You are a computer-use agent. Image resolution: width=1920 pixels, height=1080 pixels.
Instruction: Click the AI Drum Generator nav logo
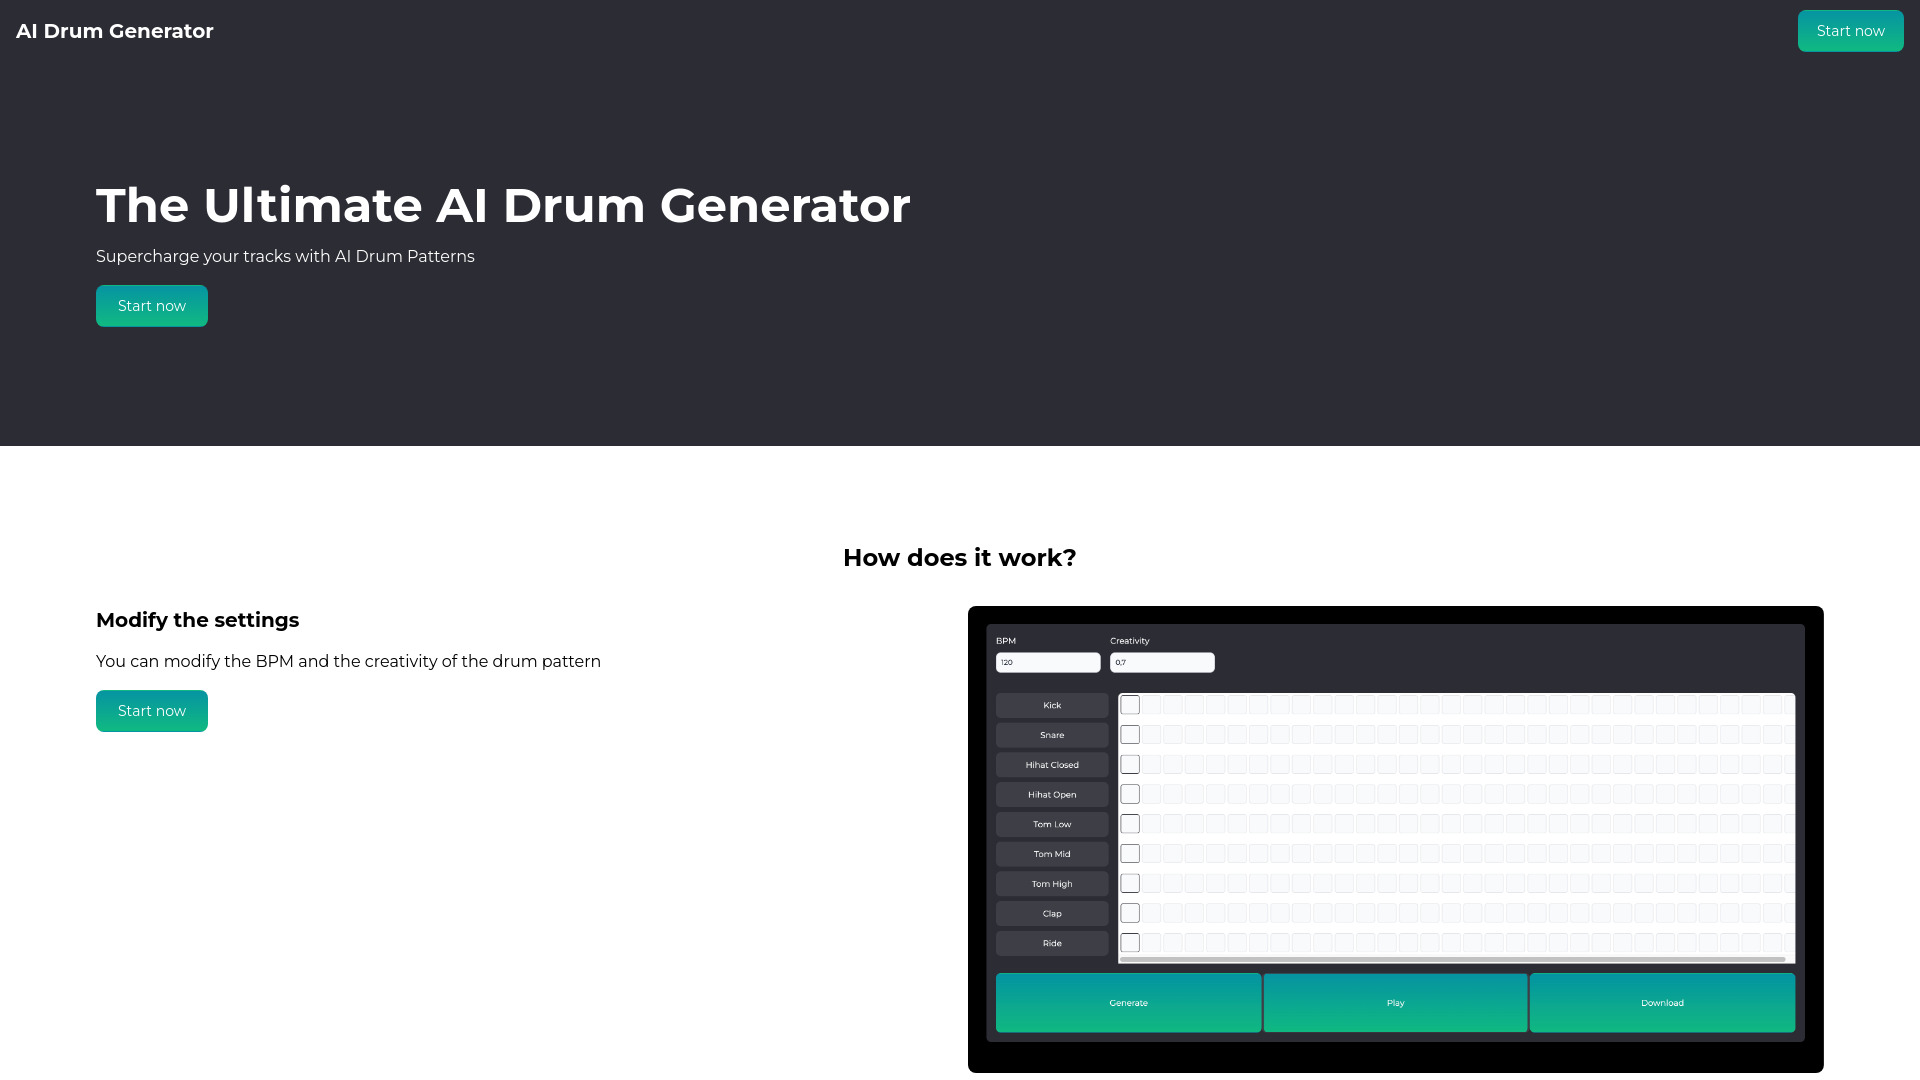pos(115,32)
